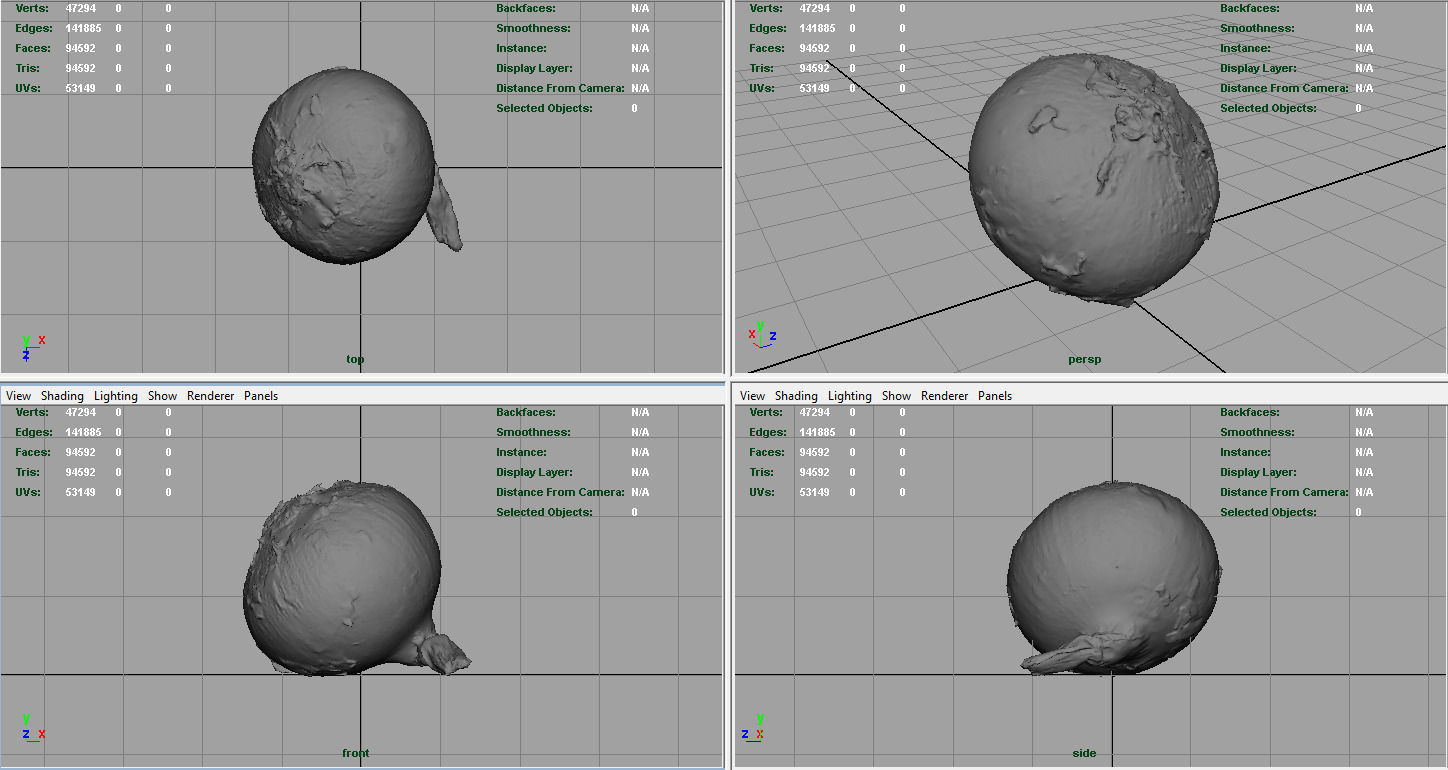
Task: Click the 'UVs:' label in the top view
Action: (28, 88)
